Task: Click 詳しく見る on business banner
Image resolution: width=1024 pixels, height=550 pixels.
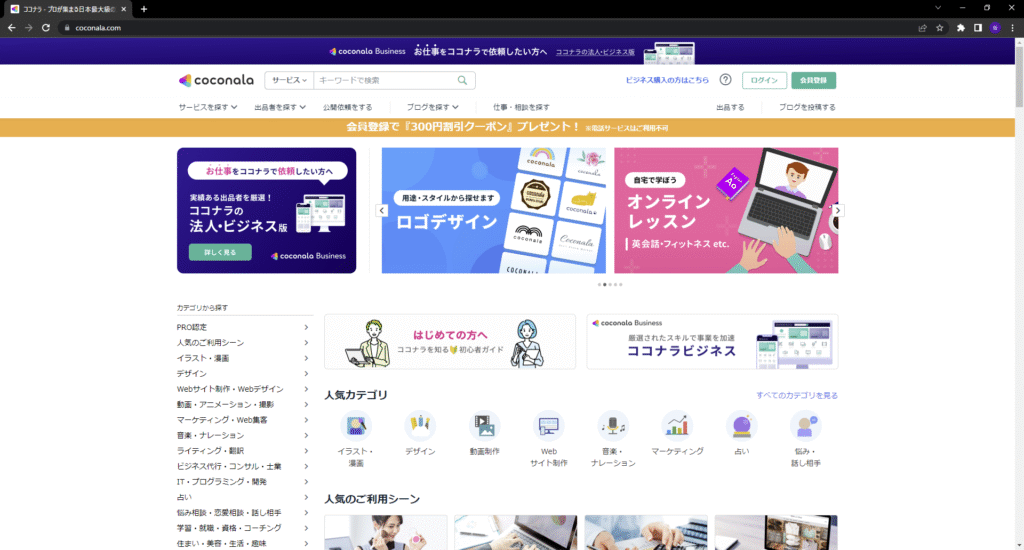Action: coord(220,252)
